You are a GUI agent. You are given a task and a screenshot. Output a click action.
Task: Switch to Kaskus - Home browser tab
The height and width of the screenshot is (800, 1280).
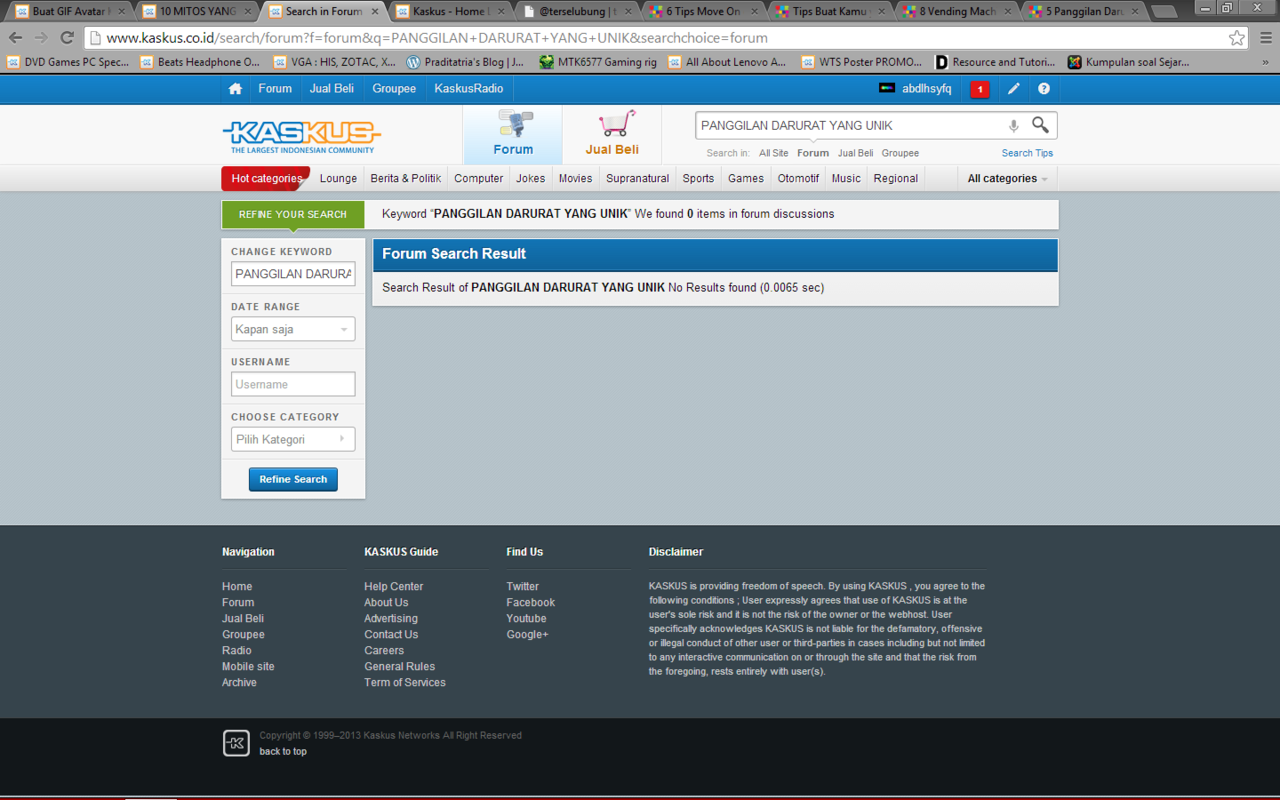(449, 12)
